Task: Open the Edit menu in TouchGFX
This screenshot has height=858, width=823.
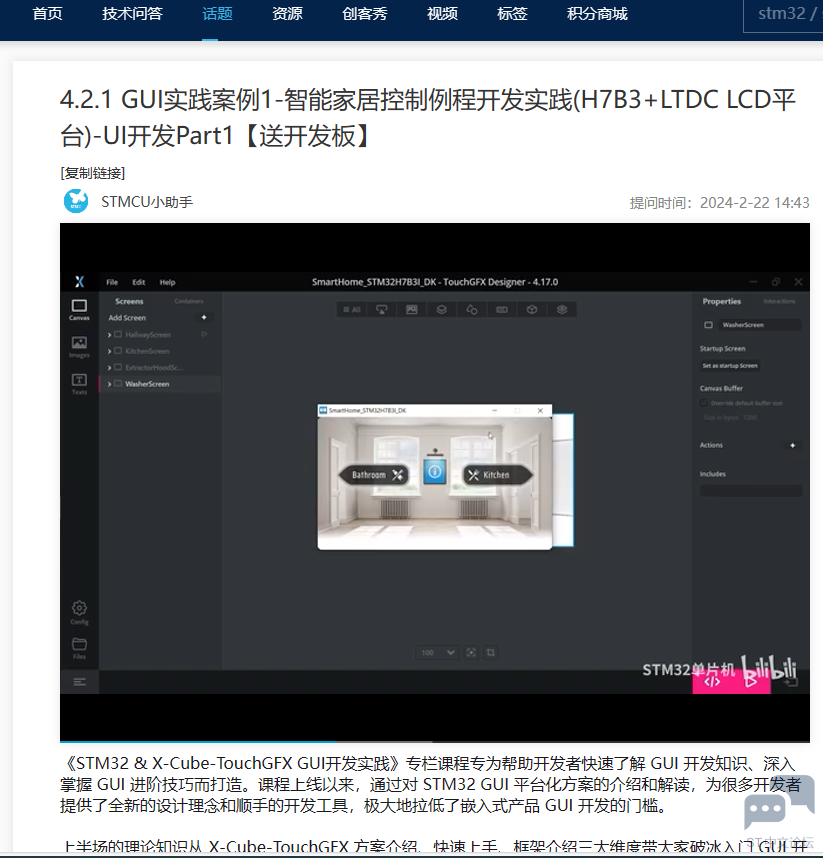Action: pos(138,282)
